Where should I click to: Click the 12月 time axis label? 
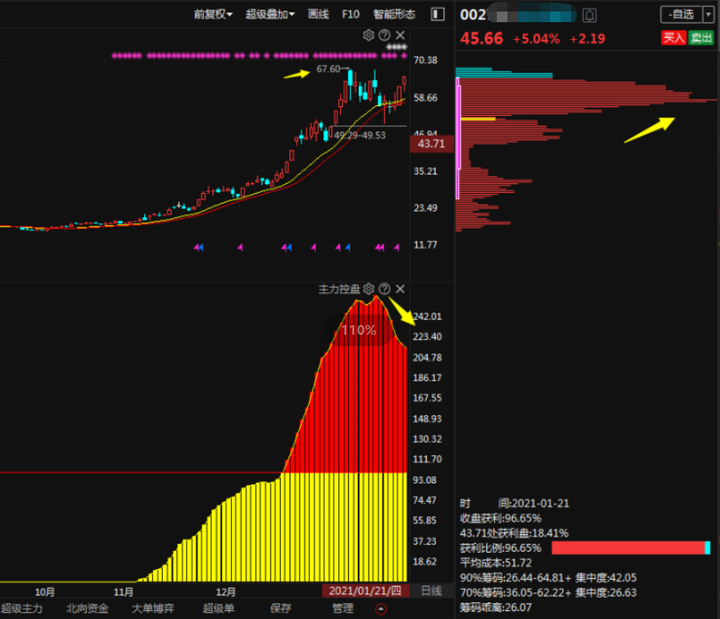(x=225, y=591)
